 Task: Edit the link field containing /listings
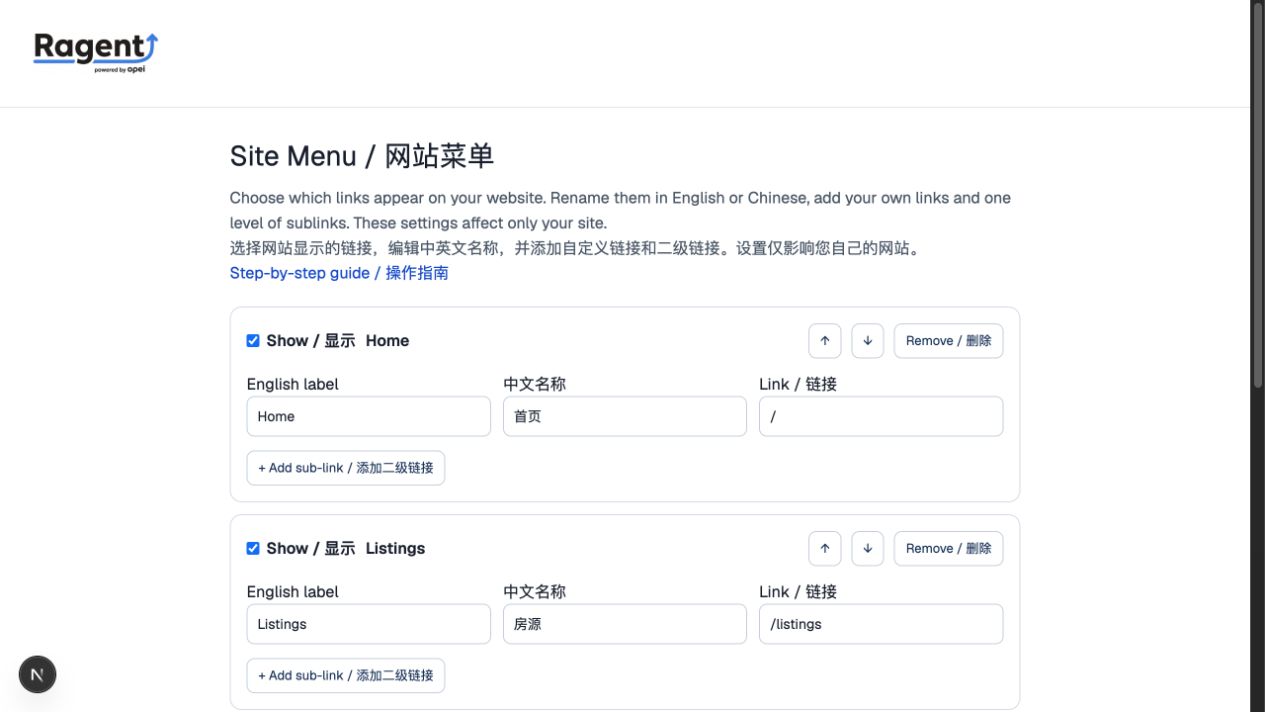[881, 624]
